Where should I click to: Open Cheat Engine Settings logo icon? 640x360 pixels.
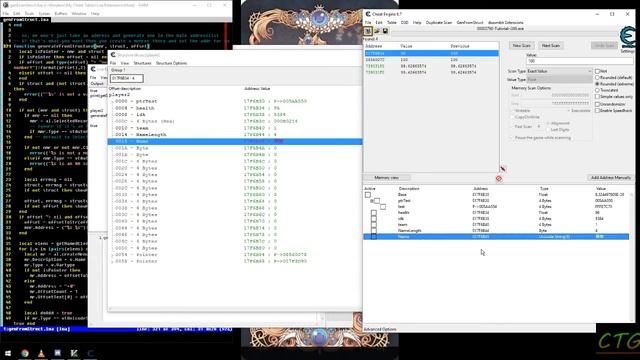coord(629,38)
